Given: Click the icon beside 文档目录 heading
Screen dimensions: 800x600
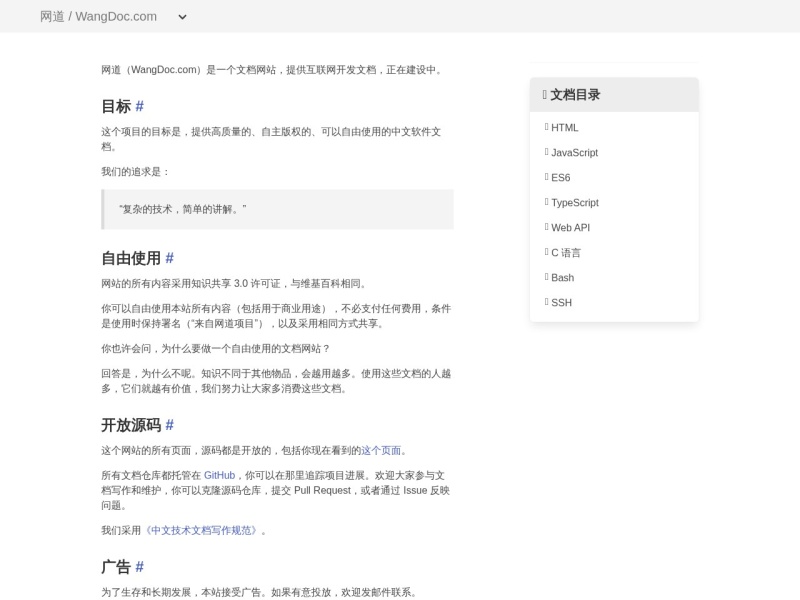Looking at the screenshot, I should pyautogui.click(x=544, y=94).
